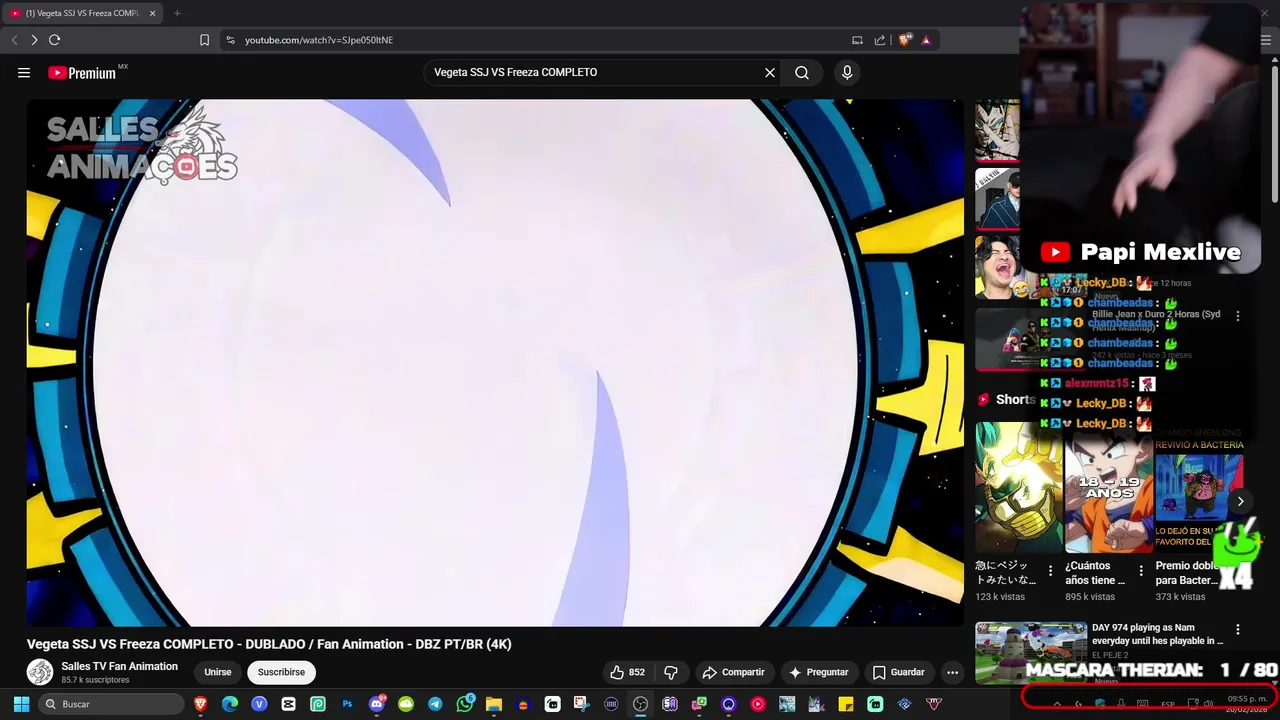Save video with the Guardar button
This screenshot has width=1280, height=720.
(x=898, y=673)
